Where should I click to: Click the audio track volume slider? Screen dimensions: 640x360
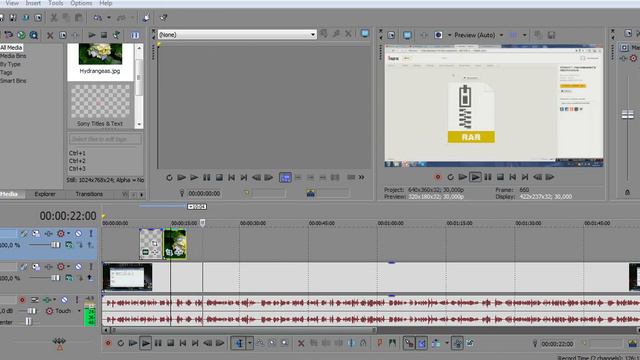[32, 311]
